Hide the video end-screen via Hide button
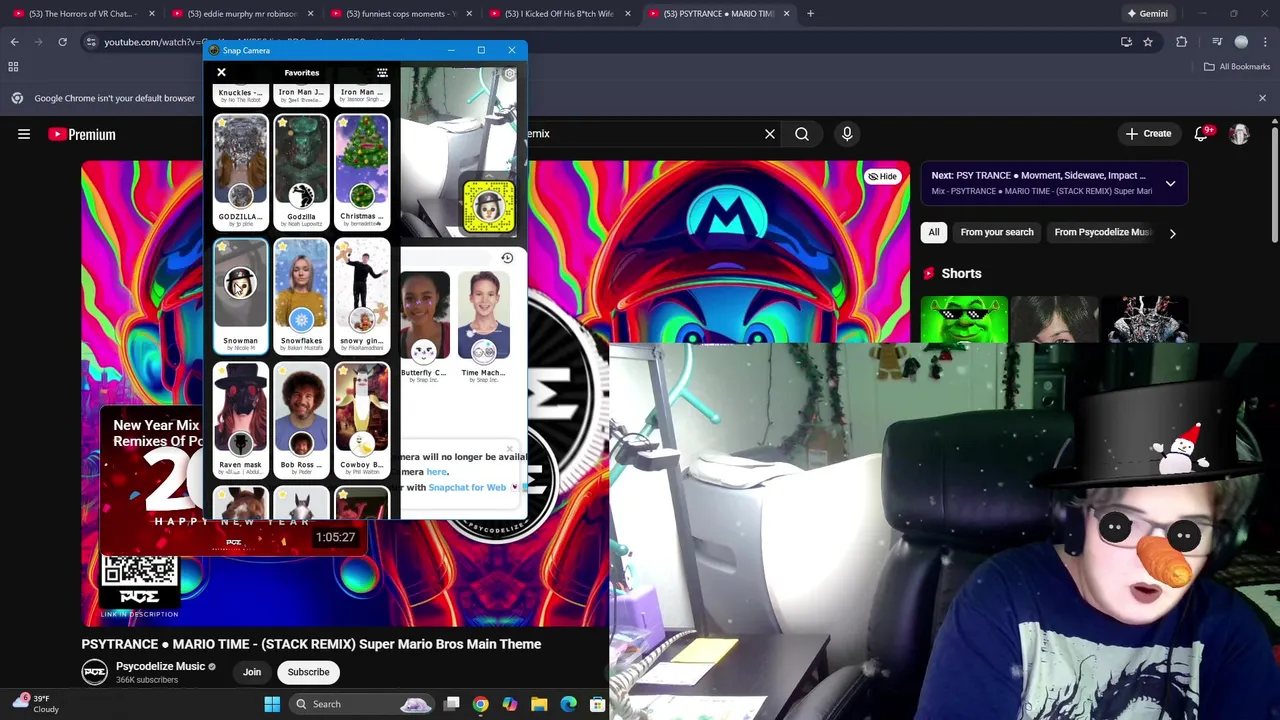The width and height of the screenshot is (1280, 720). [882, 176]
